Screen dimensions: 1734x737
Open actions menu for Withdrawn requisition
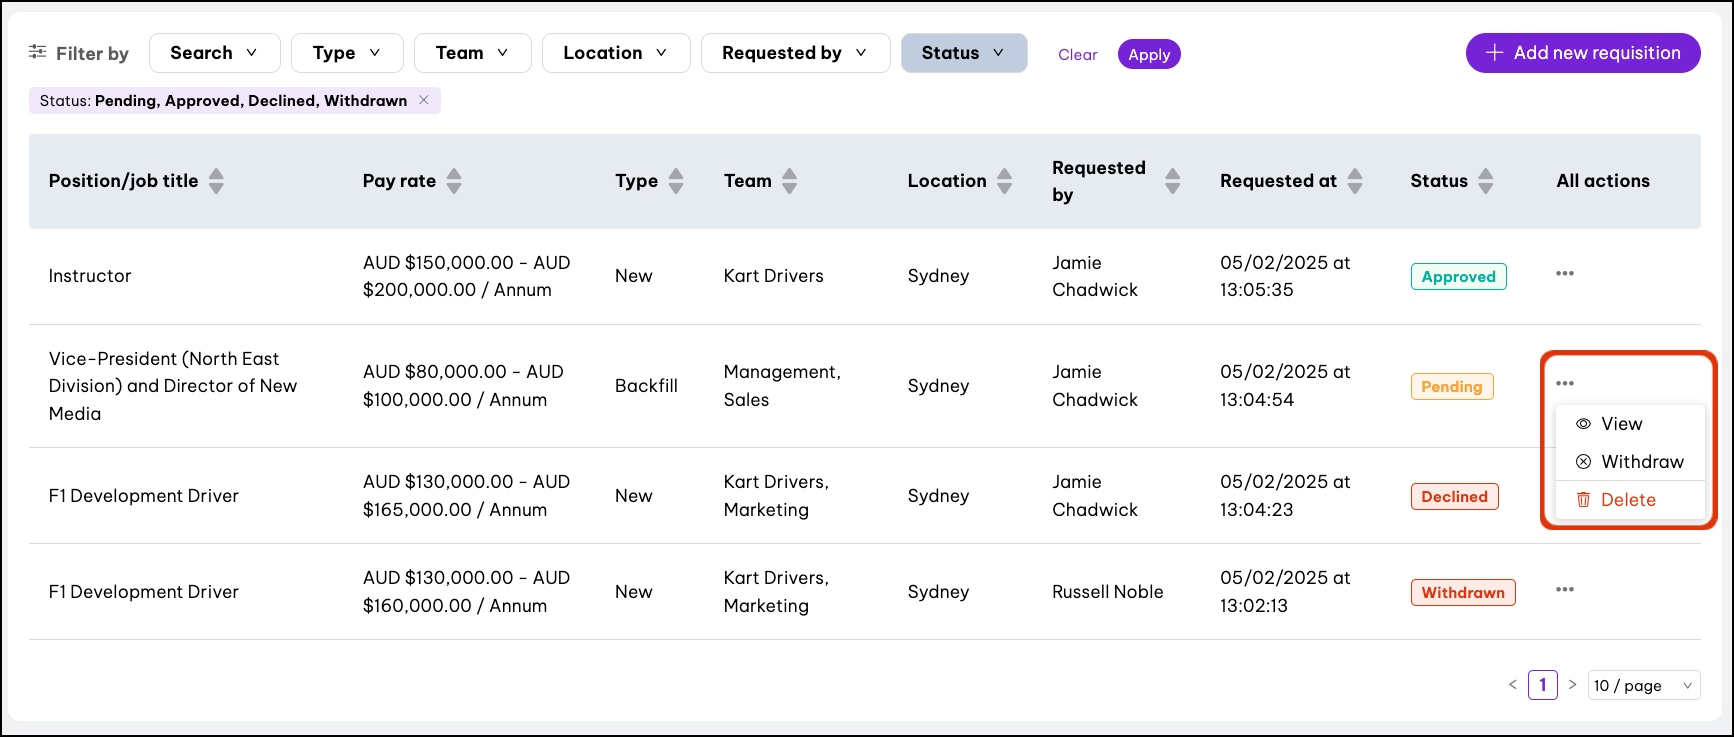[1565, 590]
